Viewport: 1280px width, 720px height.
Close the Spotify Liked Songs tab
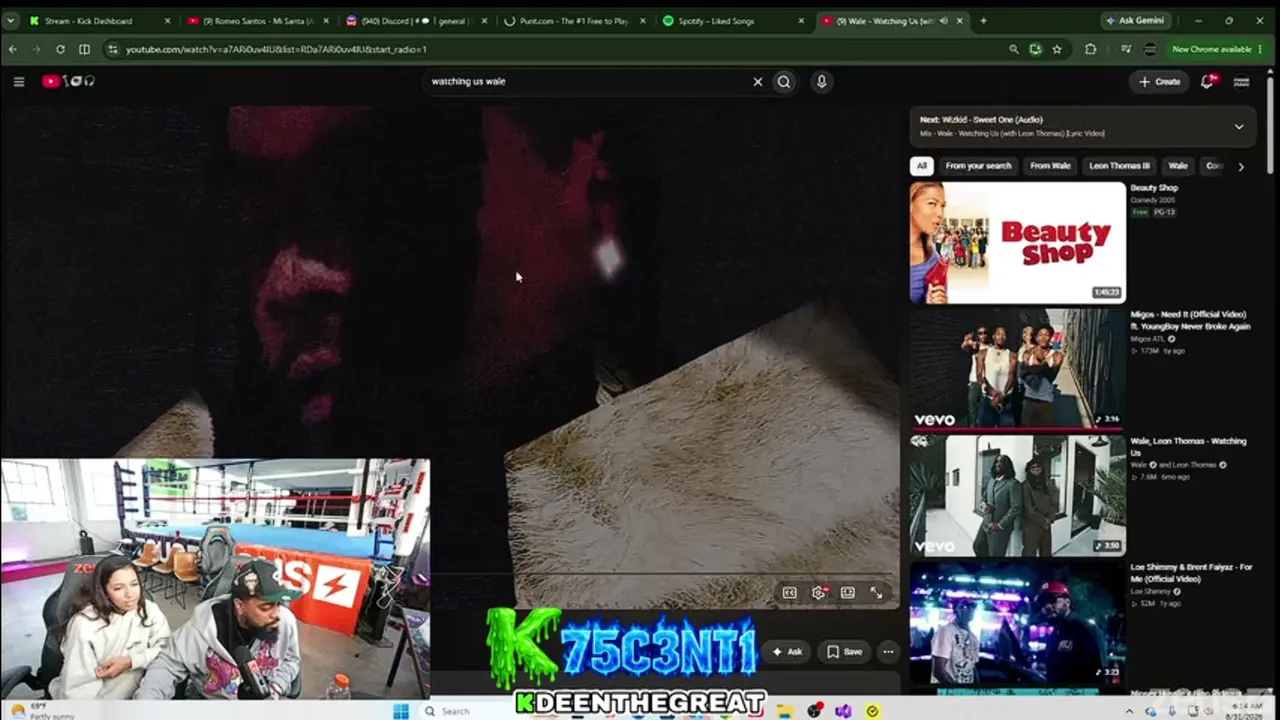(801, 20)
